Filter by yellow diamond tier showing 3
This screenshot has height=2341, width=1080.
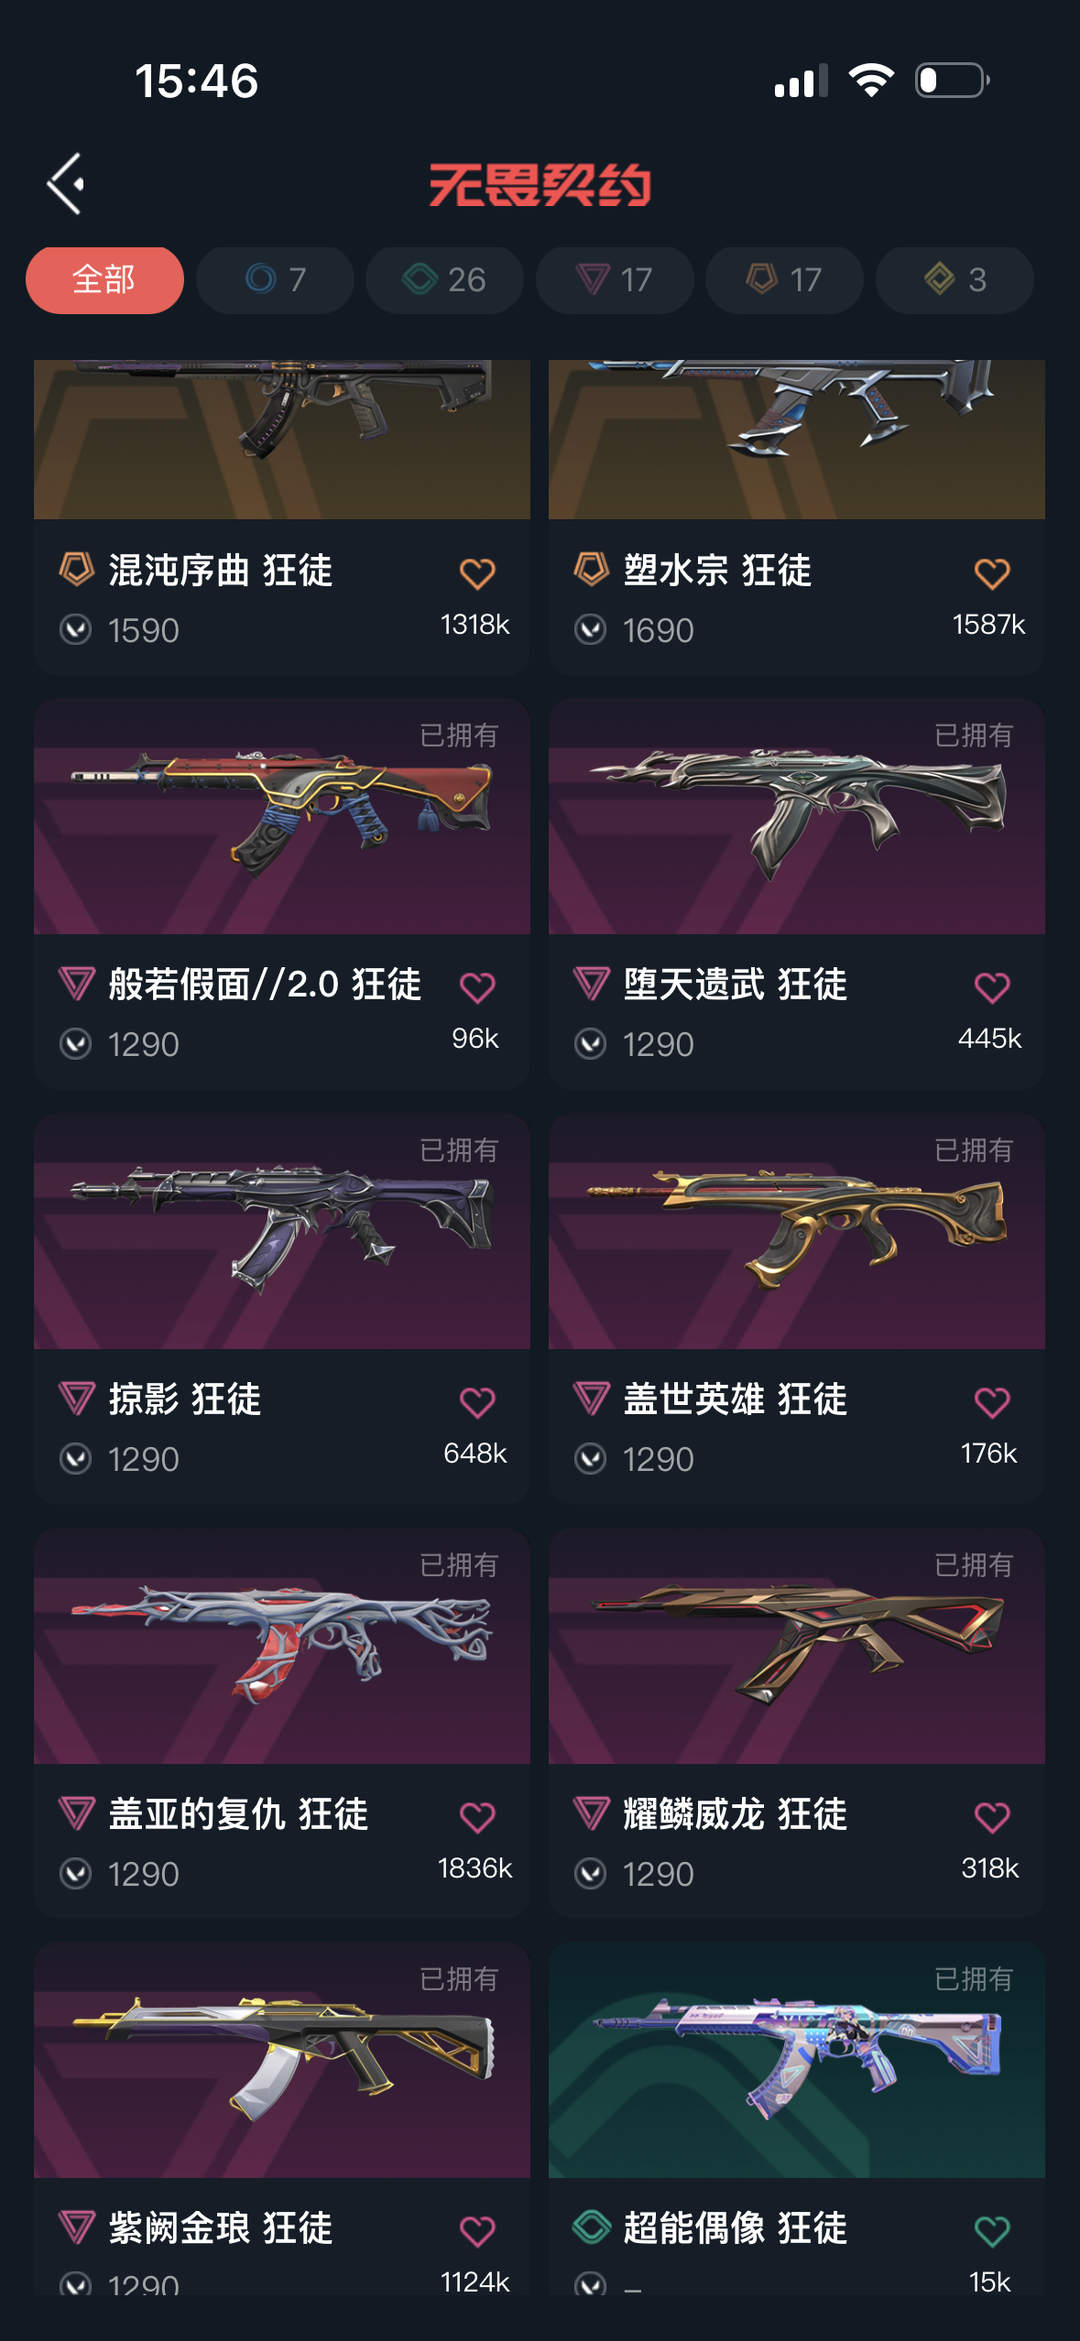click(x=955, y=280)
